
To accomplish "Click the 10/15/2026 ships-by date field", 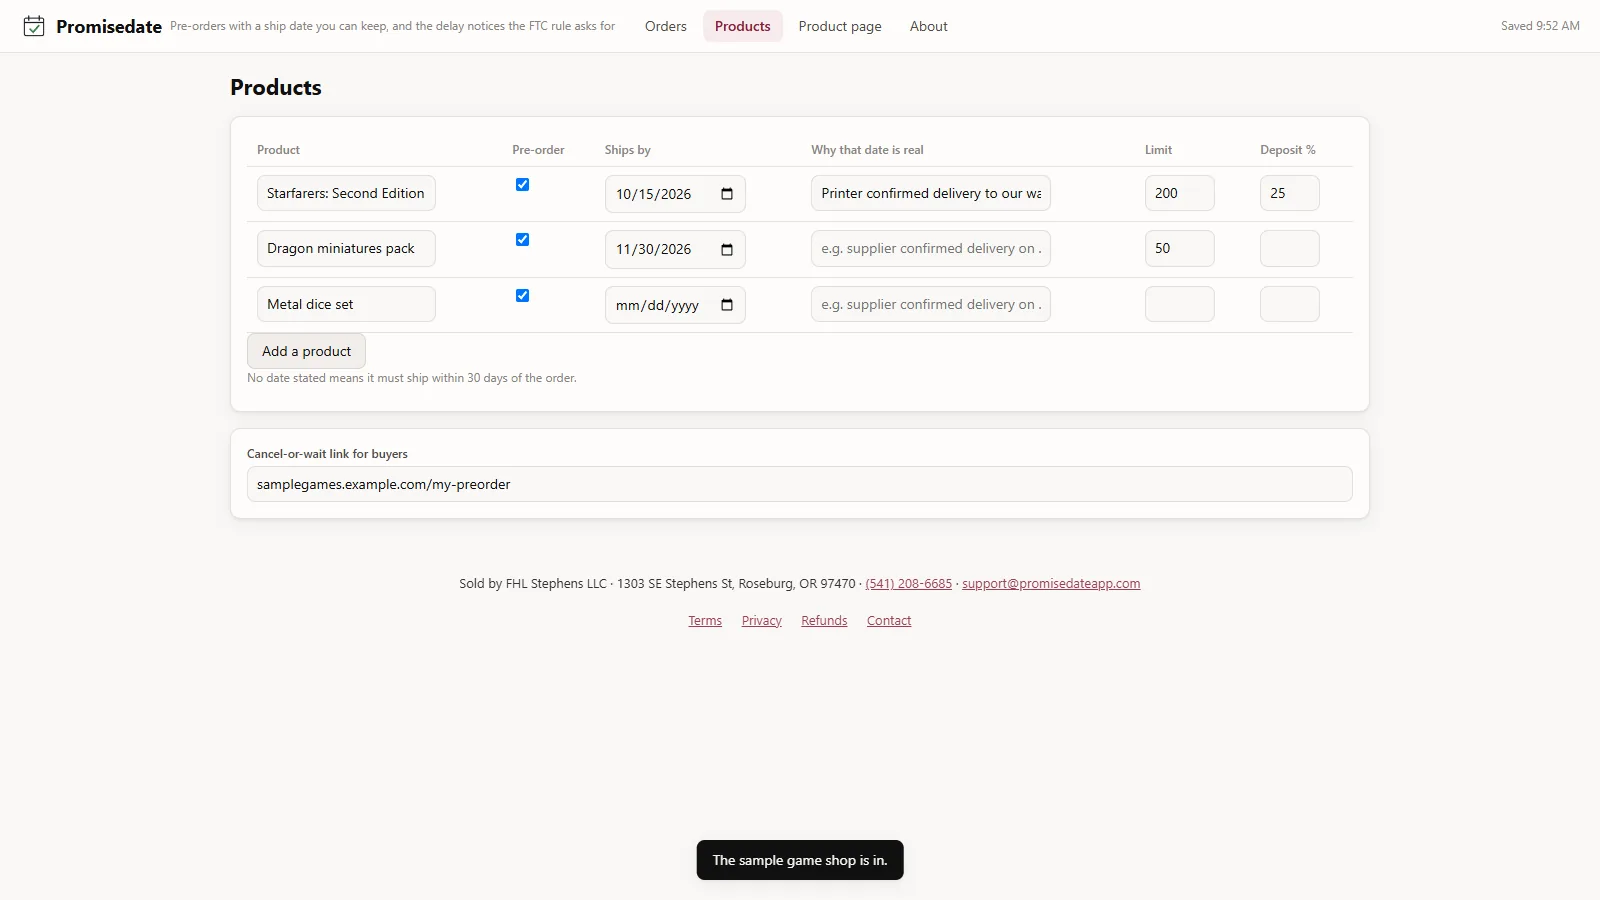I will [x=675, y=194].
